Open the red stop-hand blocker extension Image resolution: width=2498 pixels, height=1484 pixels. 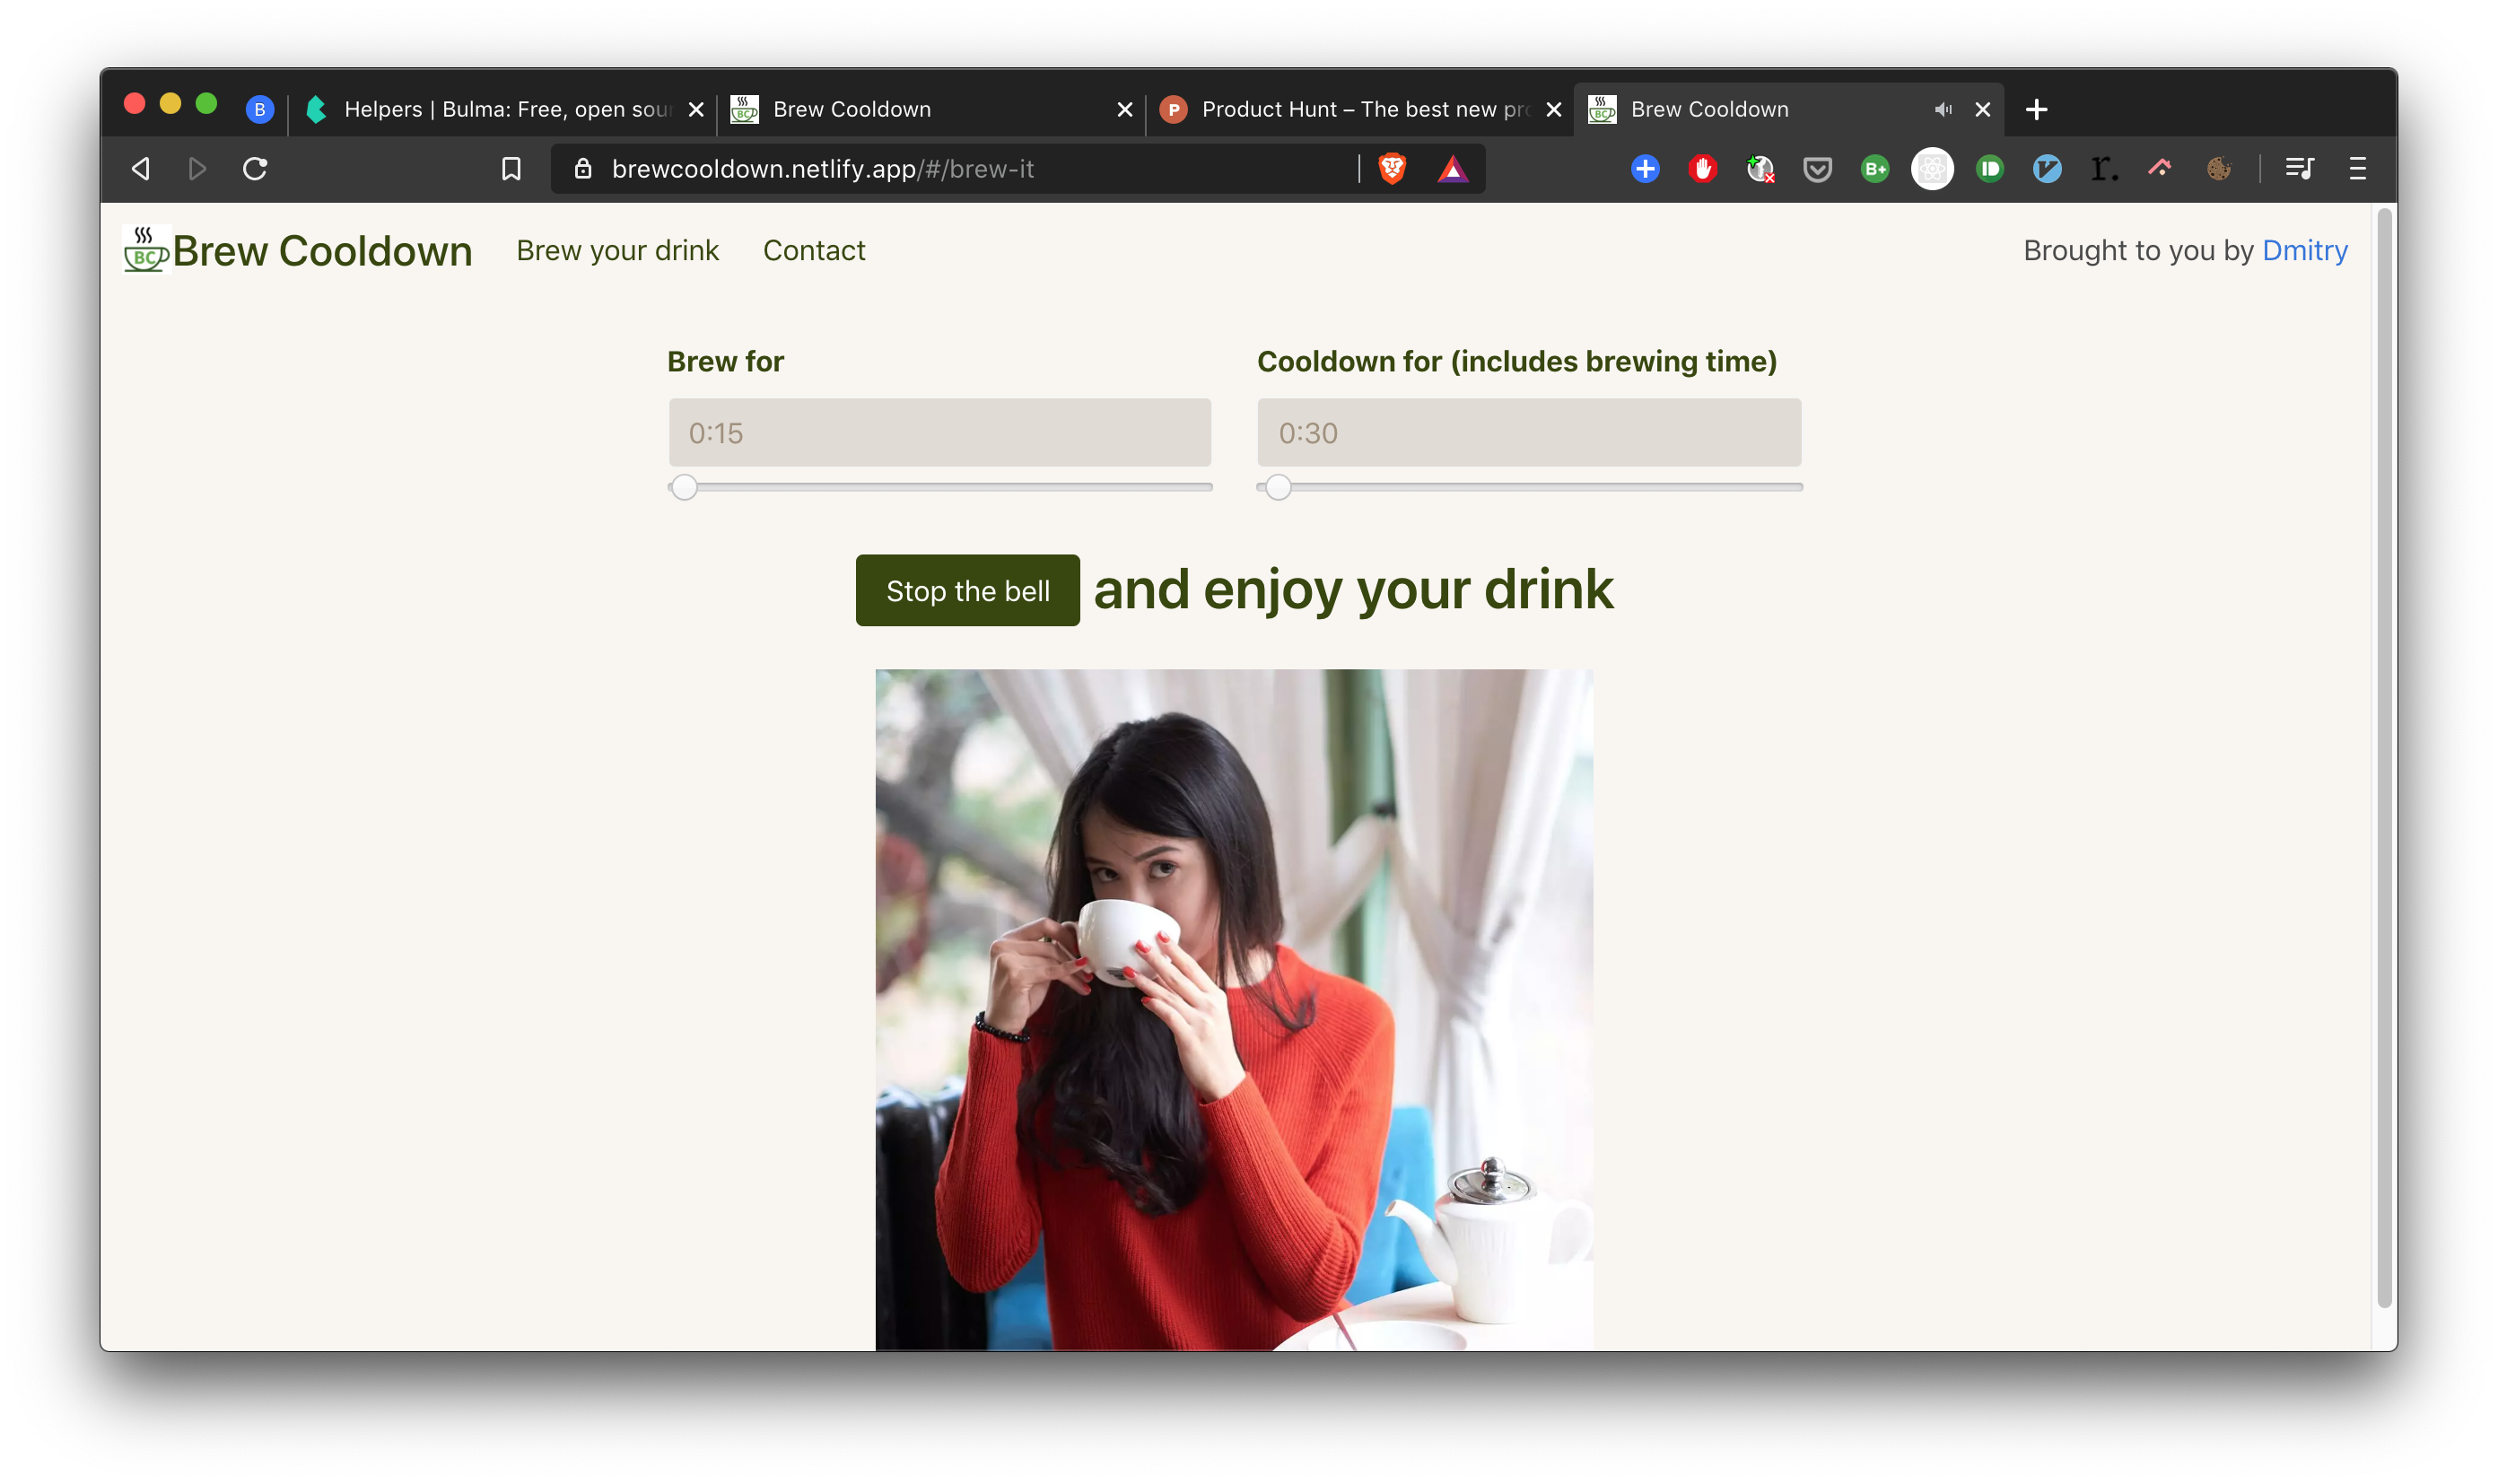(1702, 169)
